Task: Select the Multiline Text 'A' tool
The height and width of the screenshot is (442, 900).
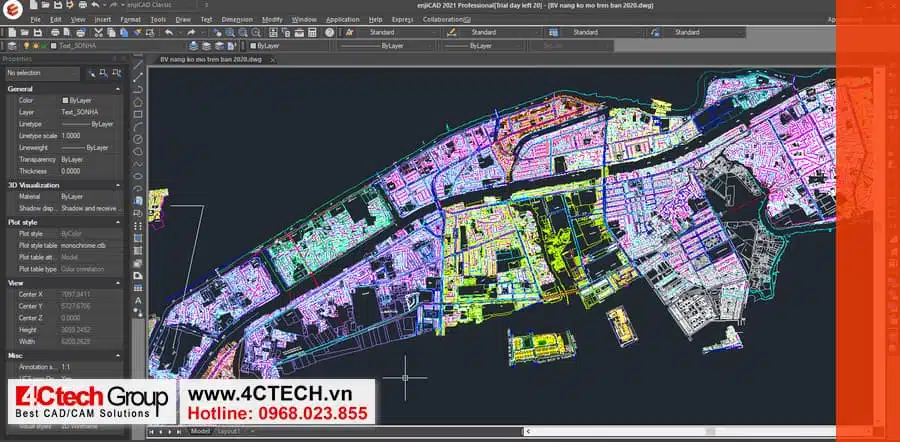Action: pyautogui.click(x=138, y=300)
